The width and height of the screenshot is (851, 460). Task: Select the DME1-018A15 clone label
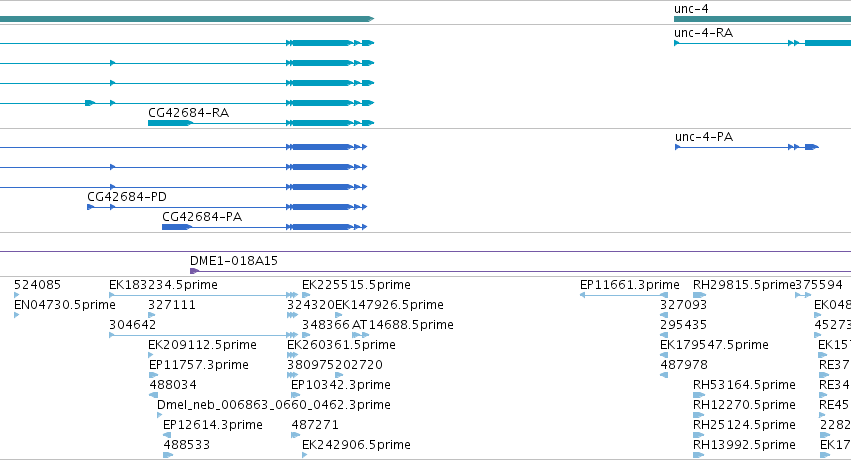[x=234, y=261]
